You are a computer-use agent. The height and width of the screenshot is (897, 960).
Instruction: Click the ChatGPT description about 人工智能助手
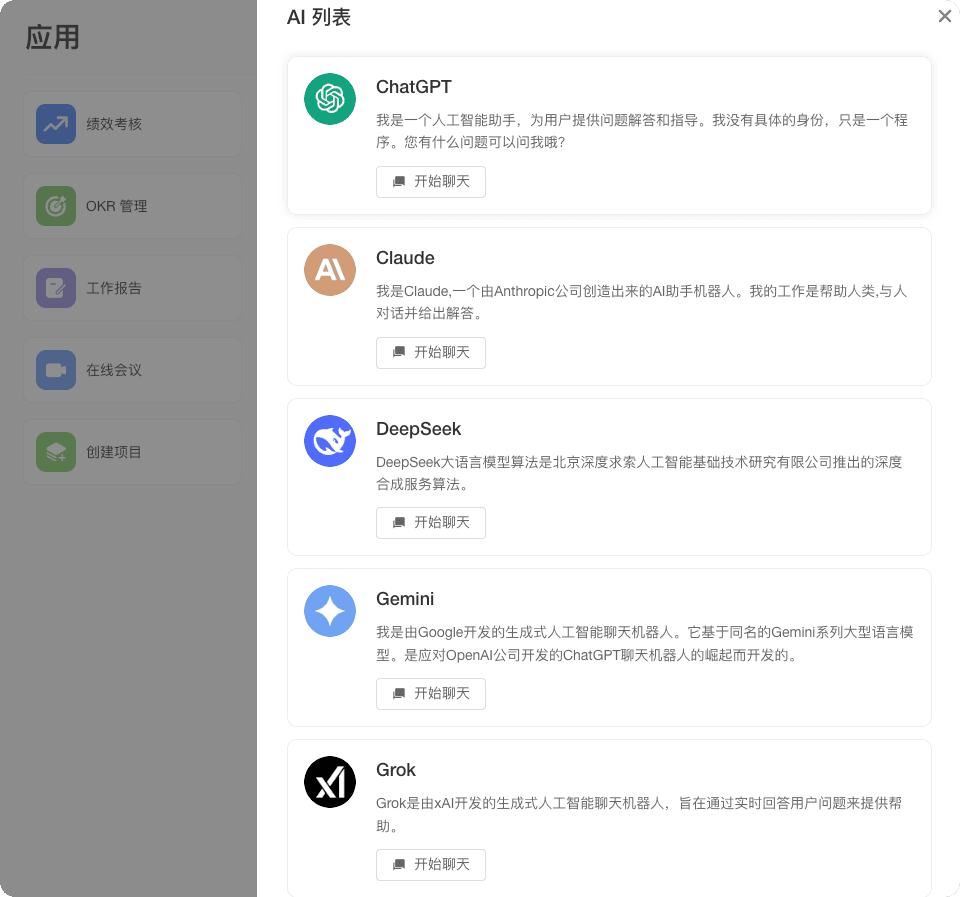642,131
